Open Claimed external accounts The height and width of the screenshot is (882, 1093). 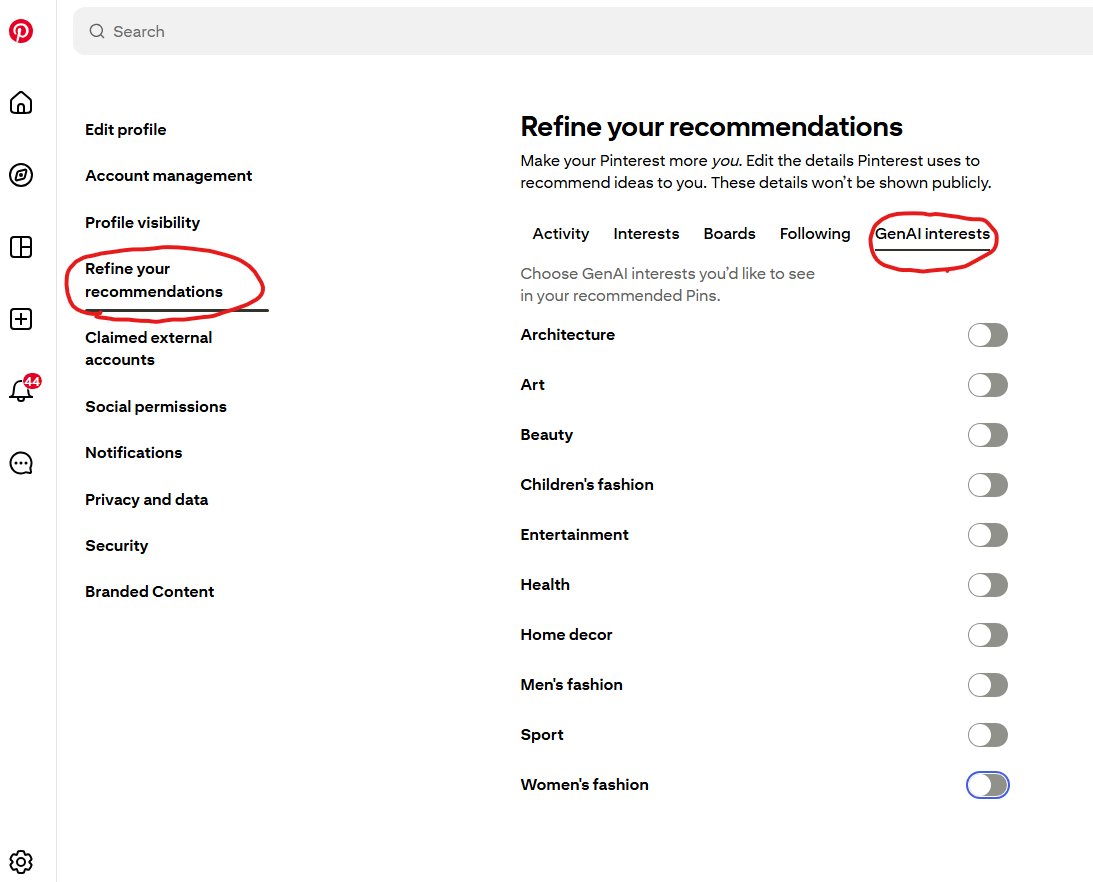coord(148,349)
